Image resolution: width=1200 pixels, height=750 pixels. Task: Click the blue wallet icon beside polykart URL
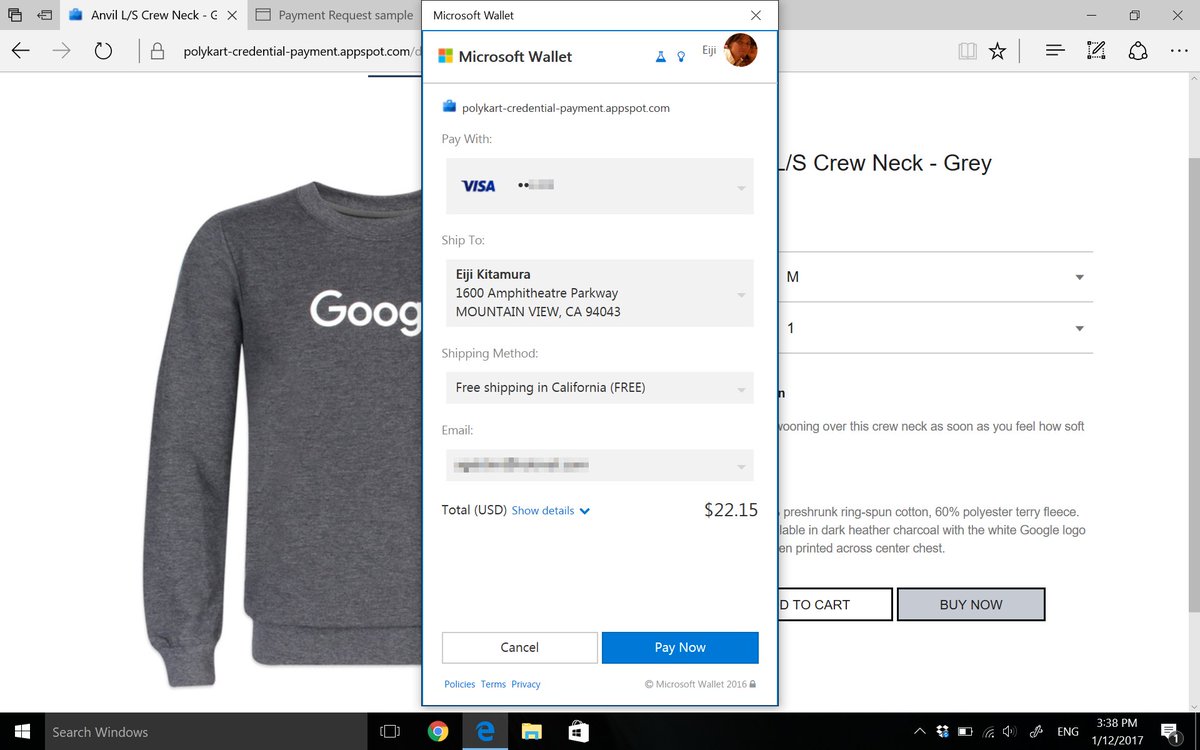coord(449,107)
